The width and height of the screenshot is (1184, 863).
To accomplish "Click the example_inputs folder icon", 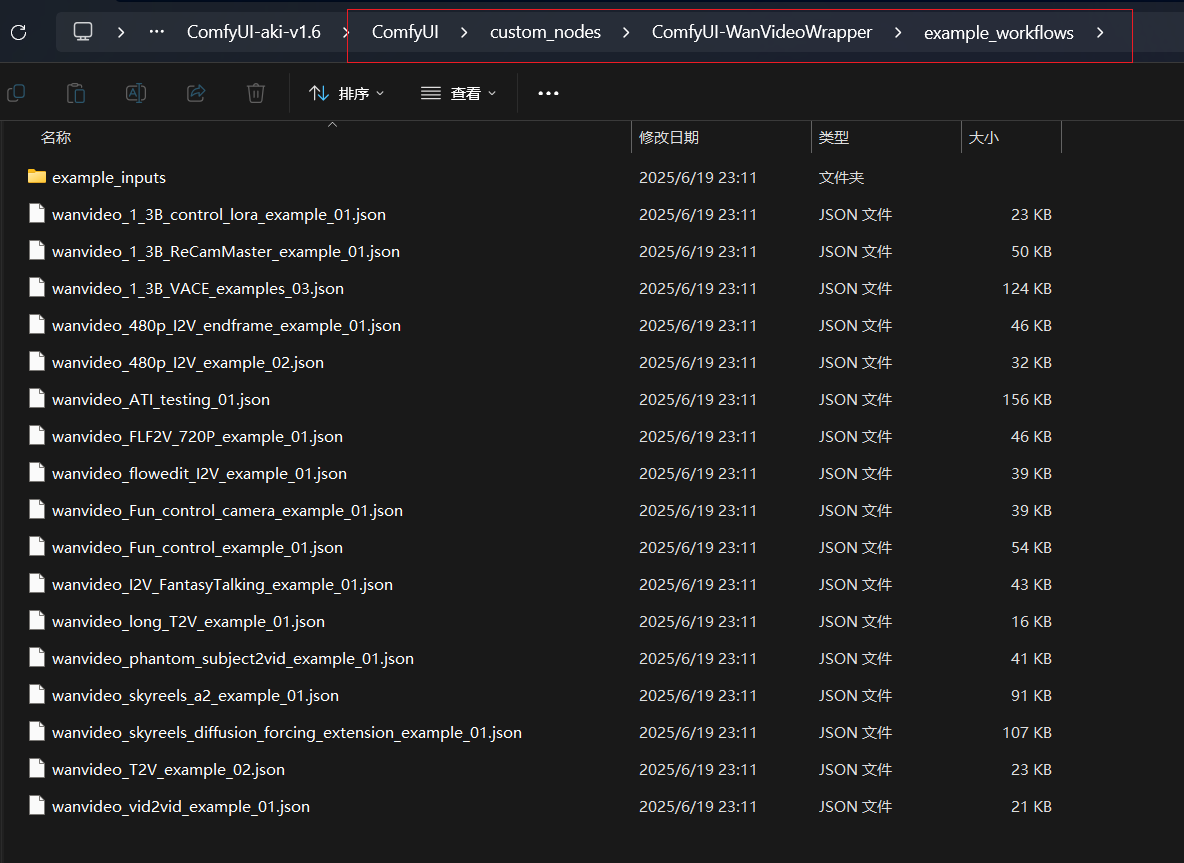I will (x=36, y=177).
